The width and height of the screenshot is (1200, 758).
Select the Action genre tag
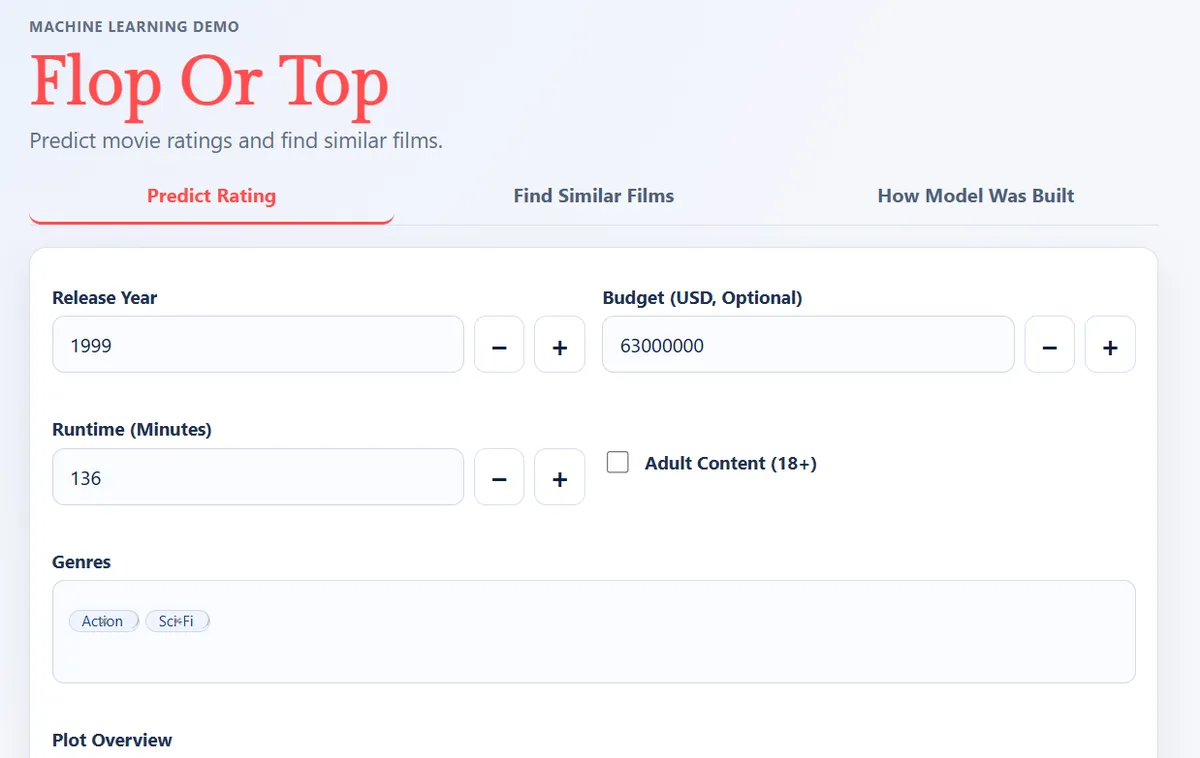(x=103, y=621)
